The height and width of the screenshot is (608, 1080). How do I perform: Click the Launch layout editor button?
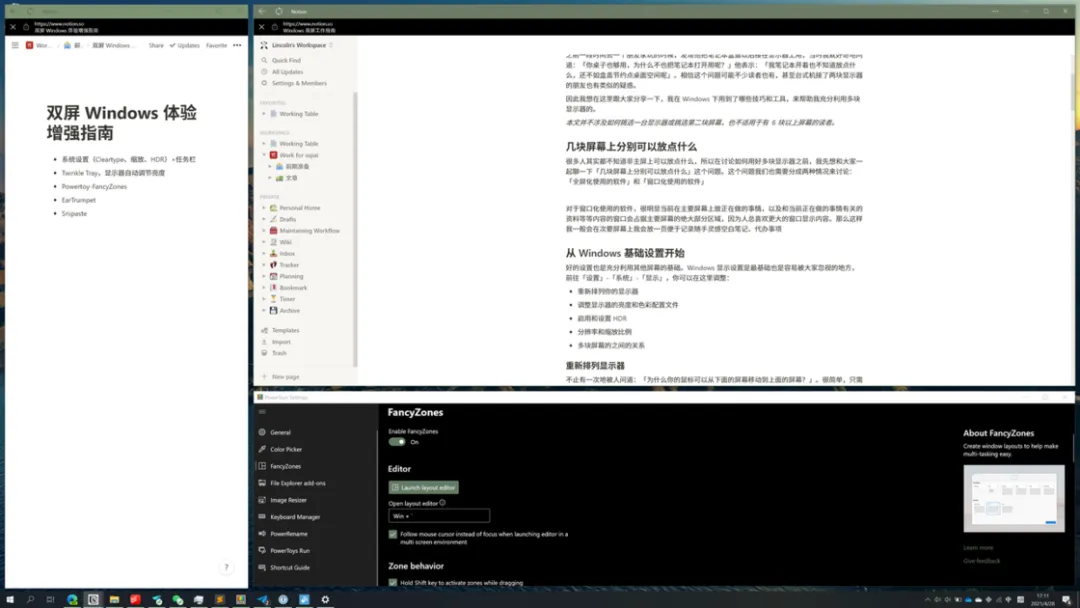(422, 487)
